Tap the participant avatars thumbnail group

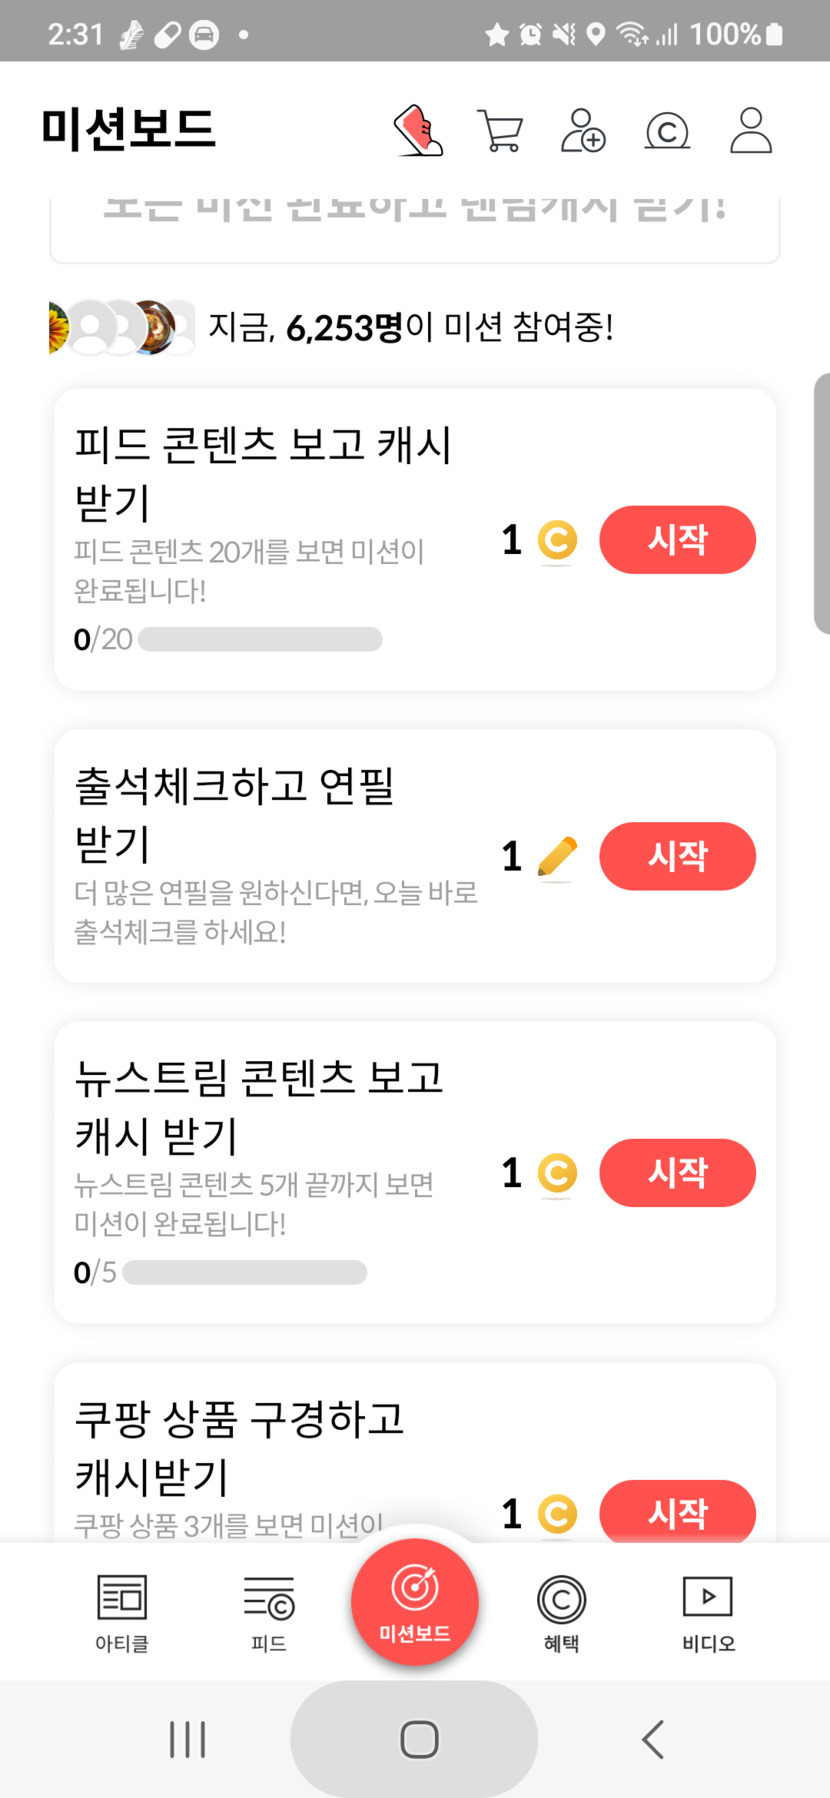(x=122, y=327)
